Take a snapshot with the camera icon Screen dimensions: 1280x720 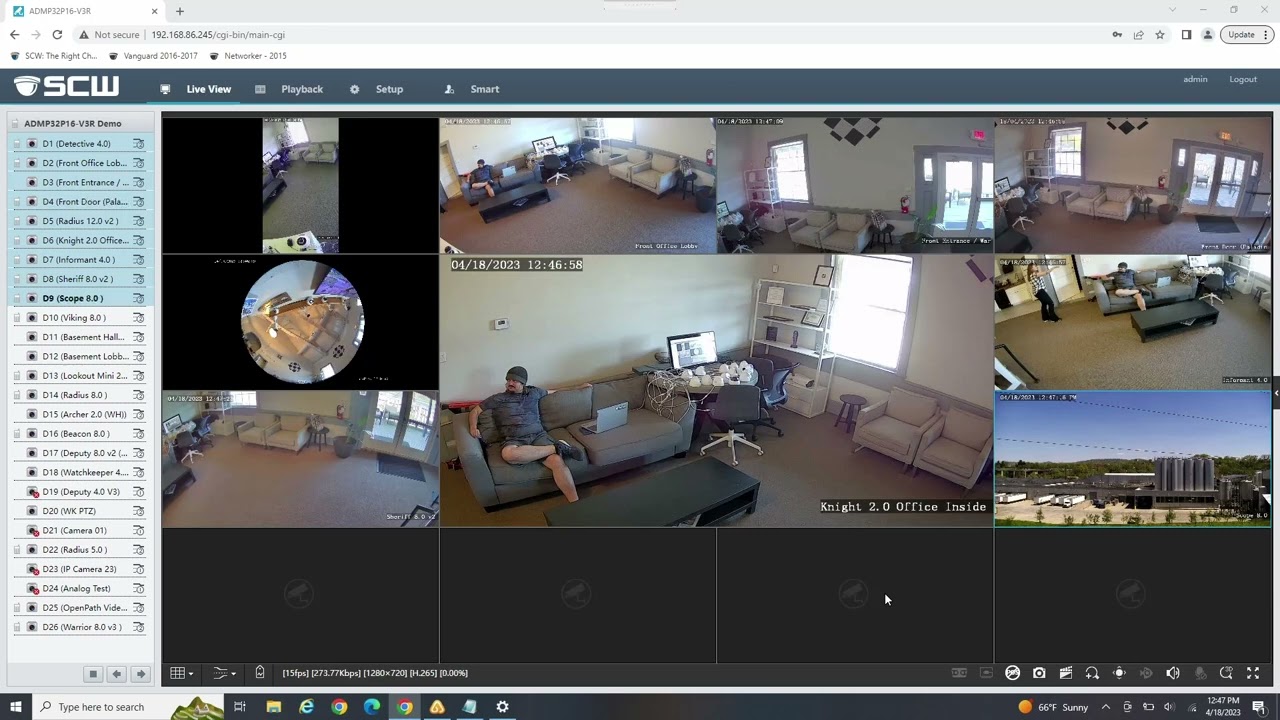pos(1039,673)
